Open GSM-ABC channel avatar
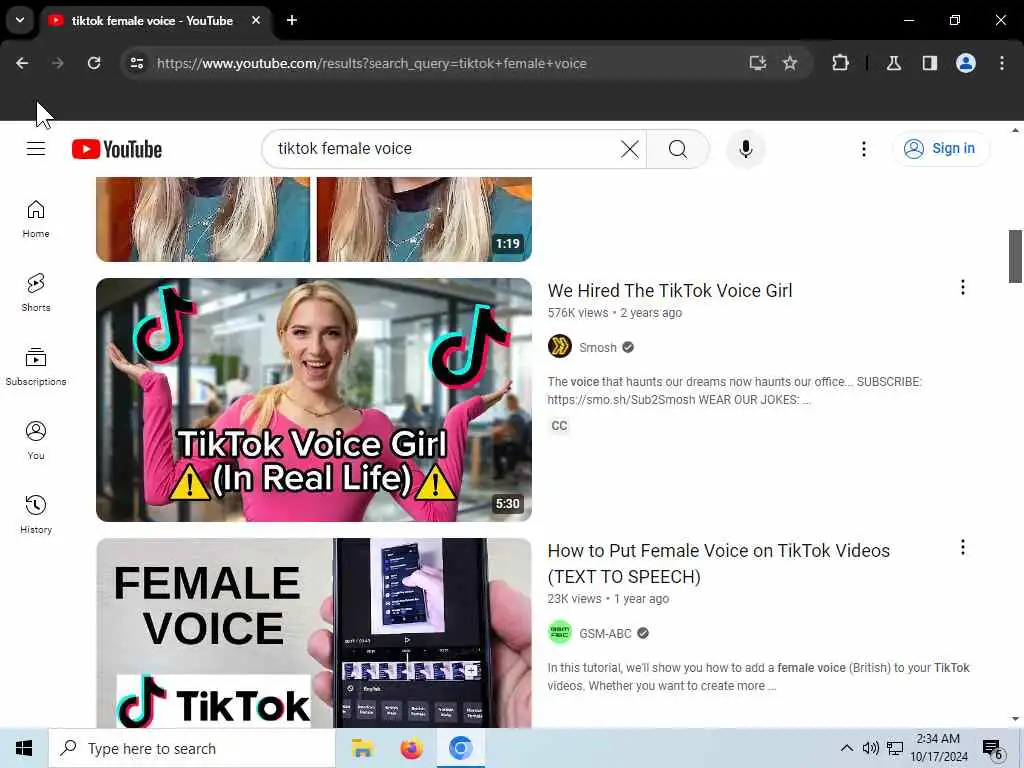1024x768 pixels. click(x=560, y=633)
